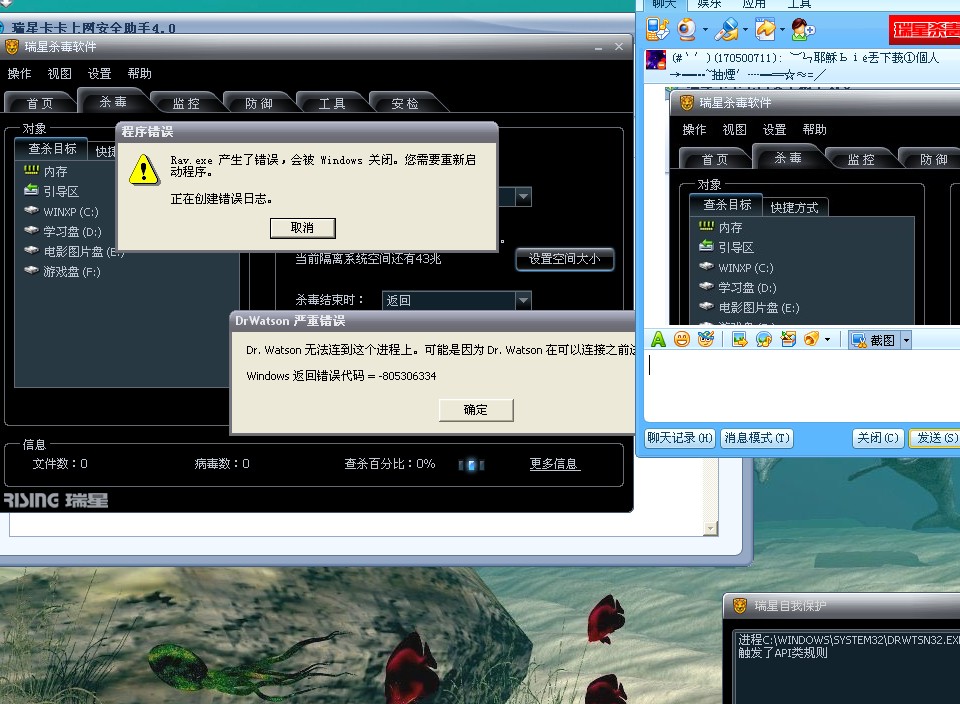Switch to the 首页 tab in main Rising window

(40, 103)
